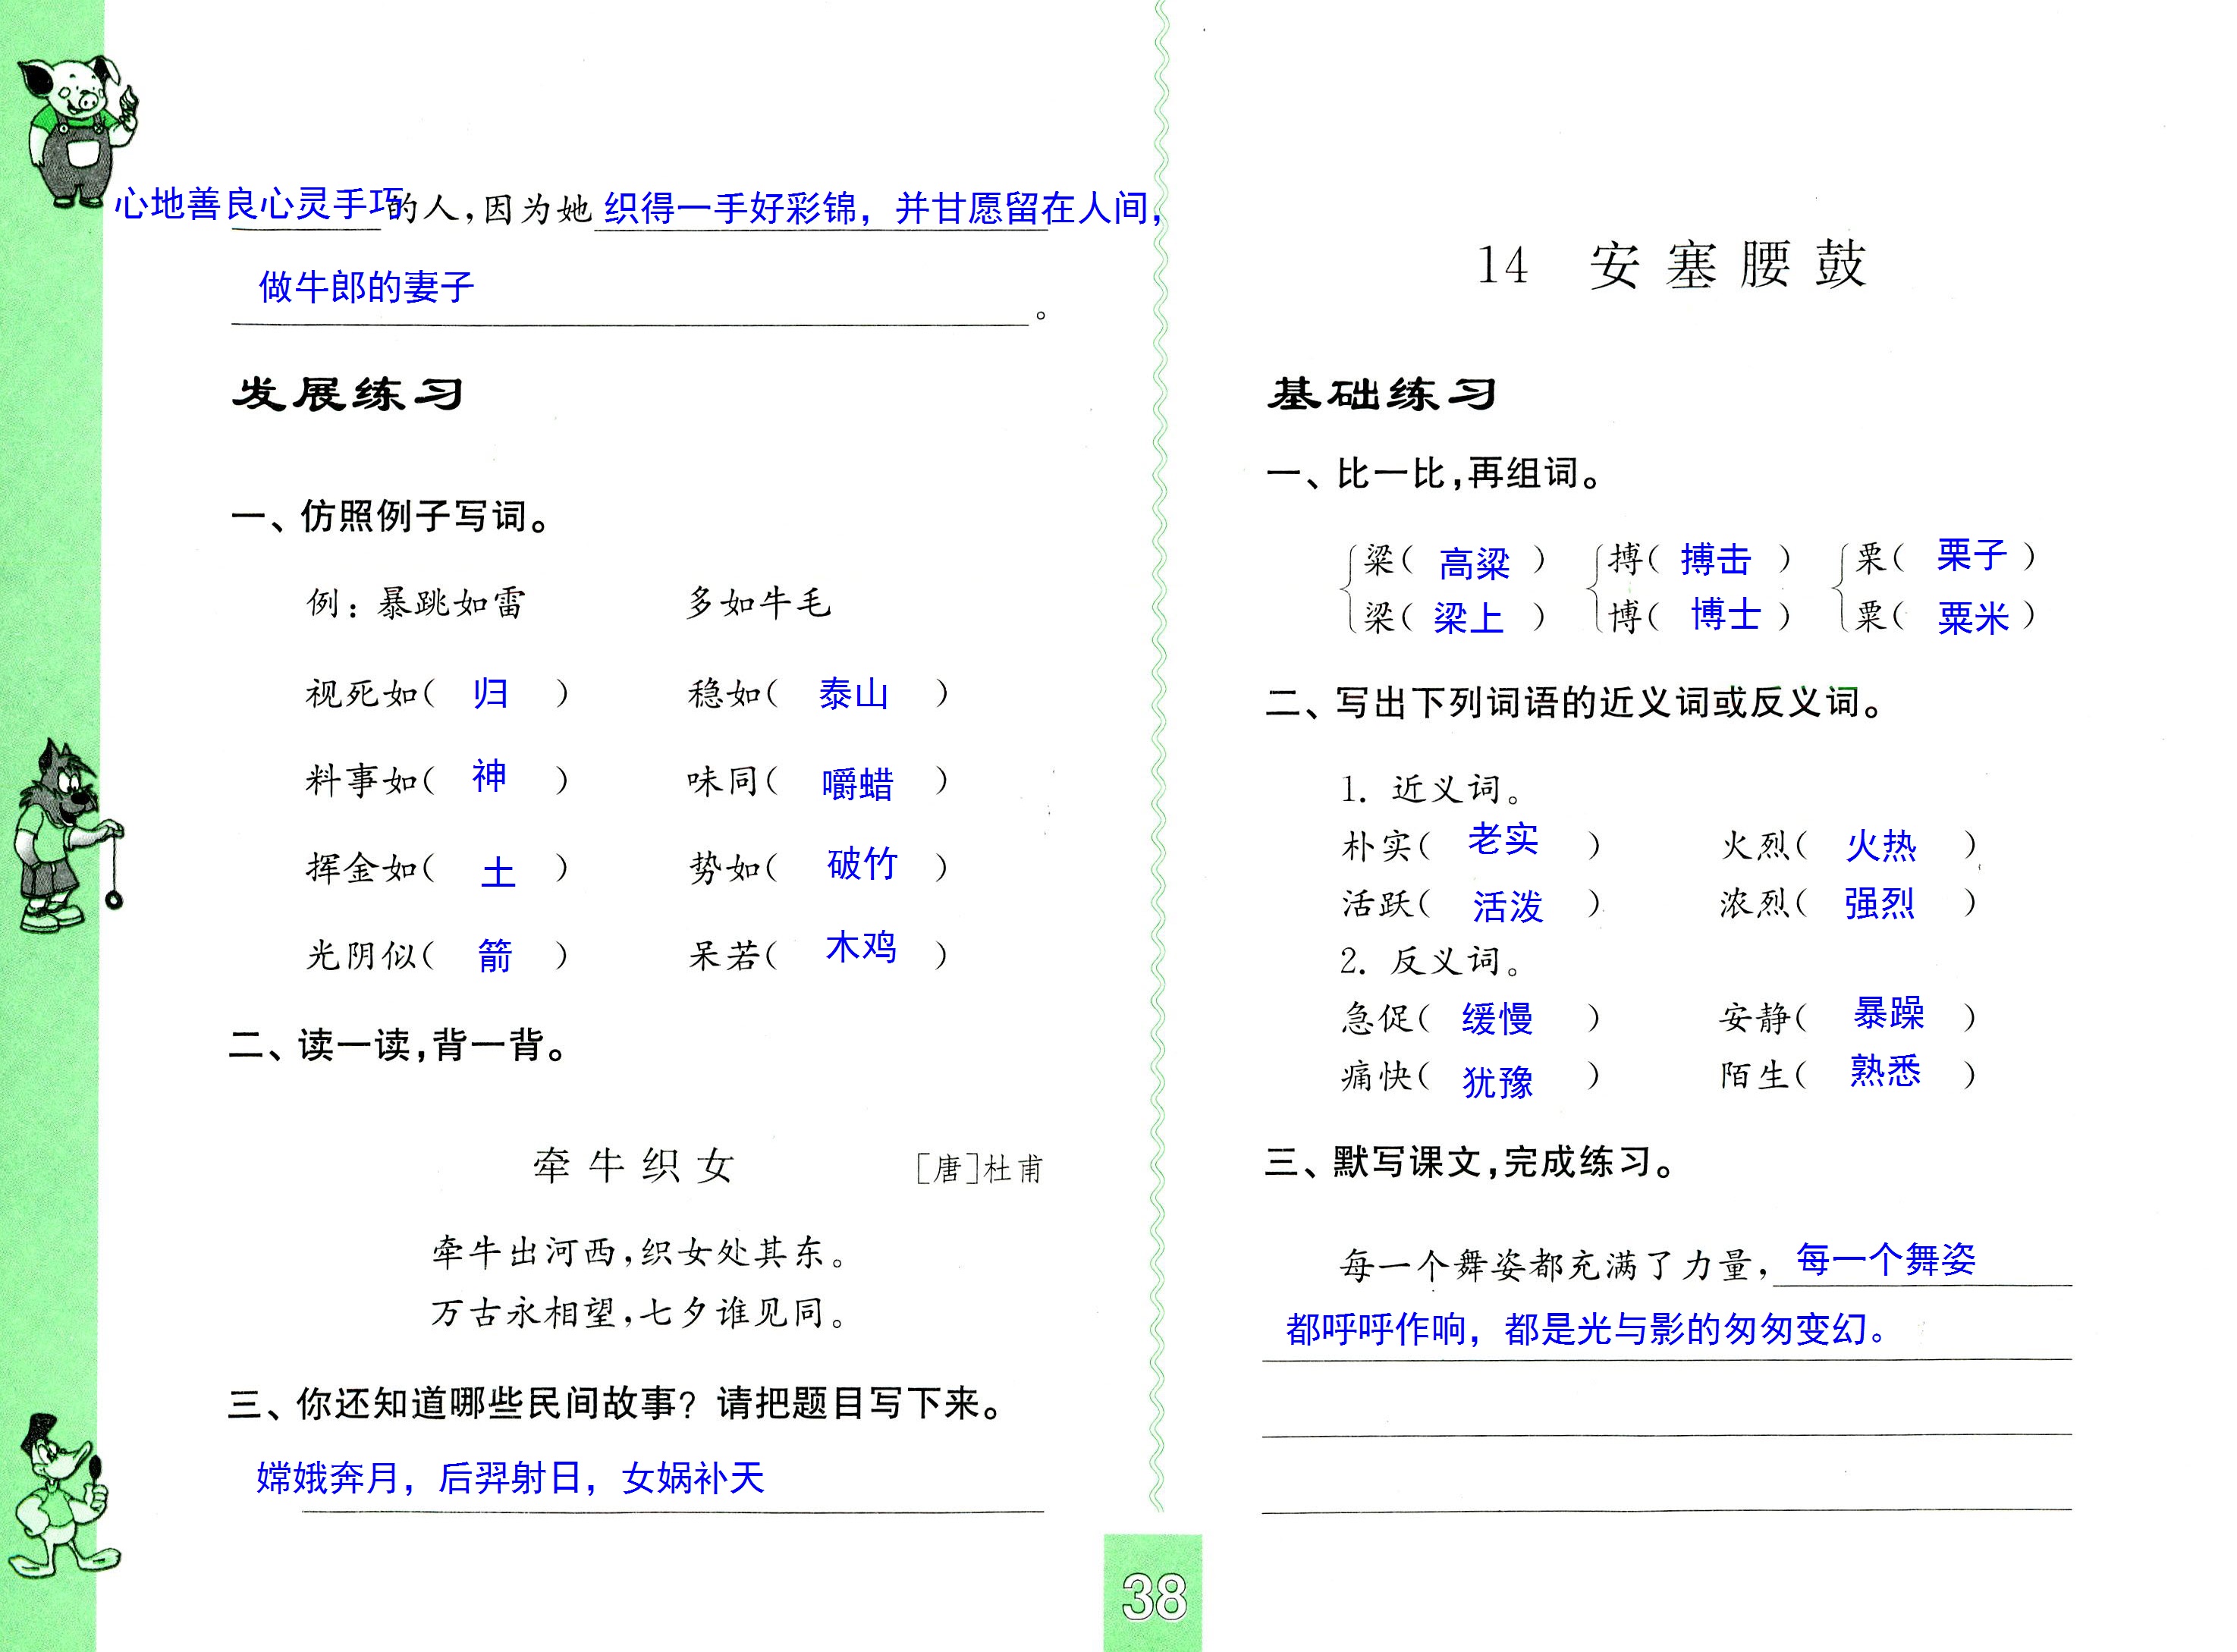Click the heading 读一读,背一背
This screenshot has width=2237, height=1652.
[x=398, y=1045]
